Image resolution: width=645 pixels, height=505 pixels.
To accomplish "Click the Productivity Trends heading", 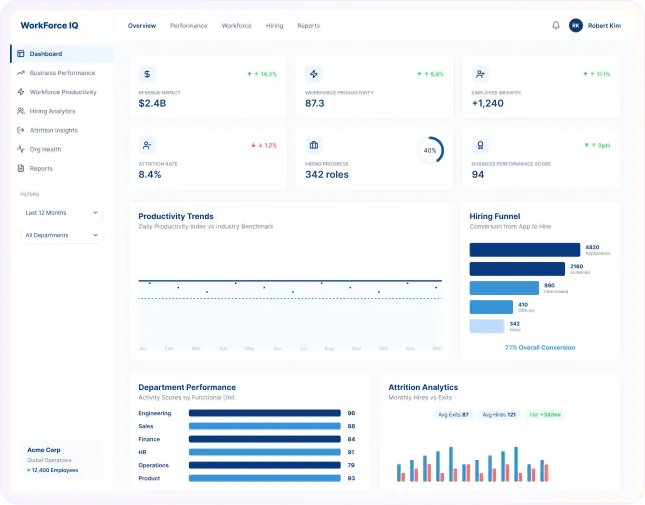I will click(176, 216).
